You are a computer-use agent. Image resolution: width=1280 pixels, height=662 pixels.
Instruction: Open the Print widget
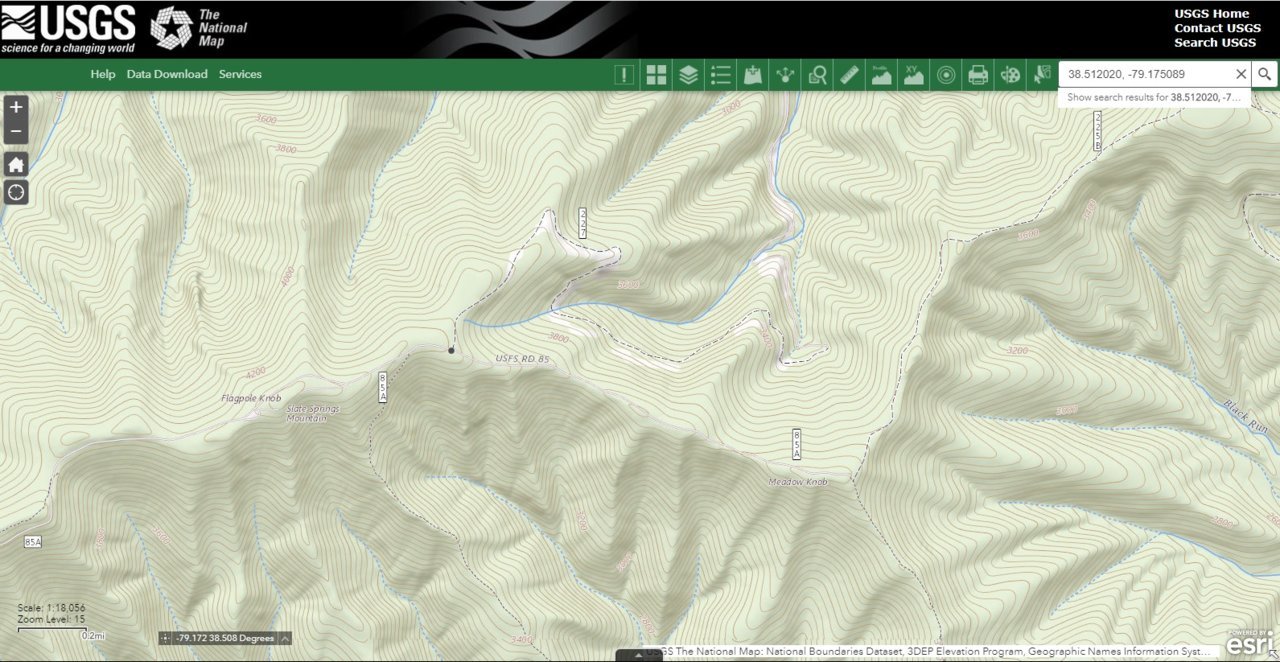point(978,74)
